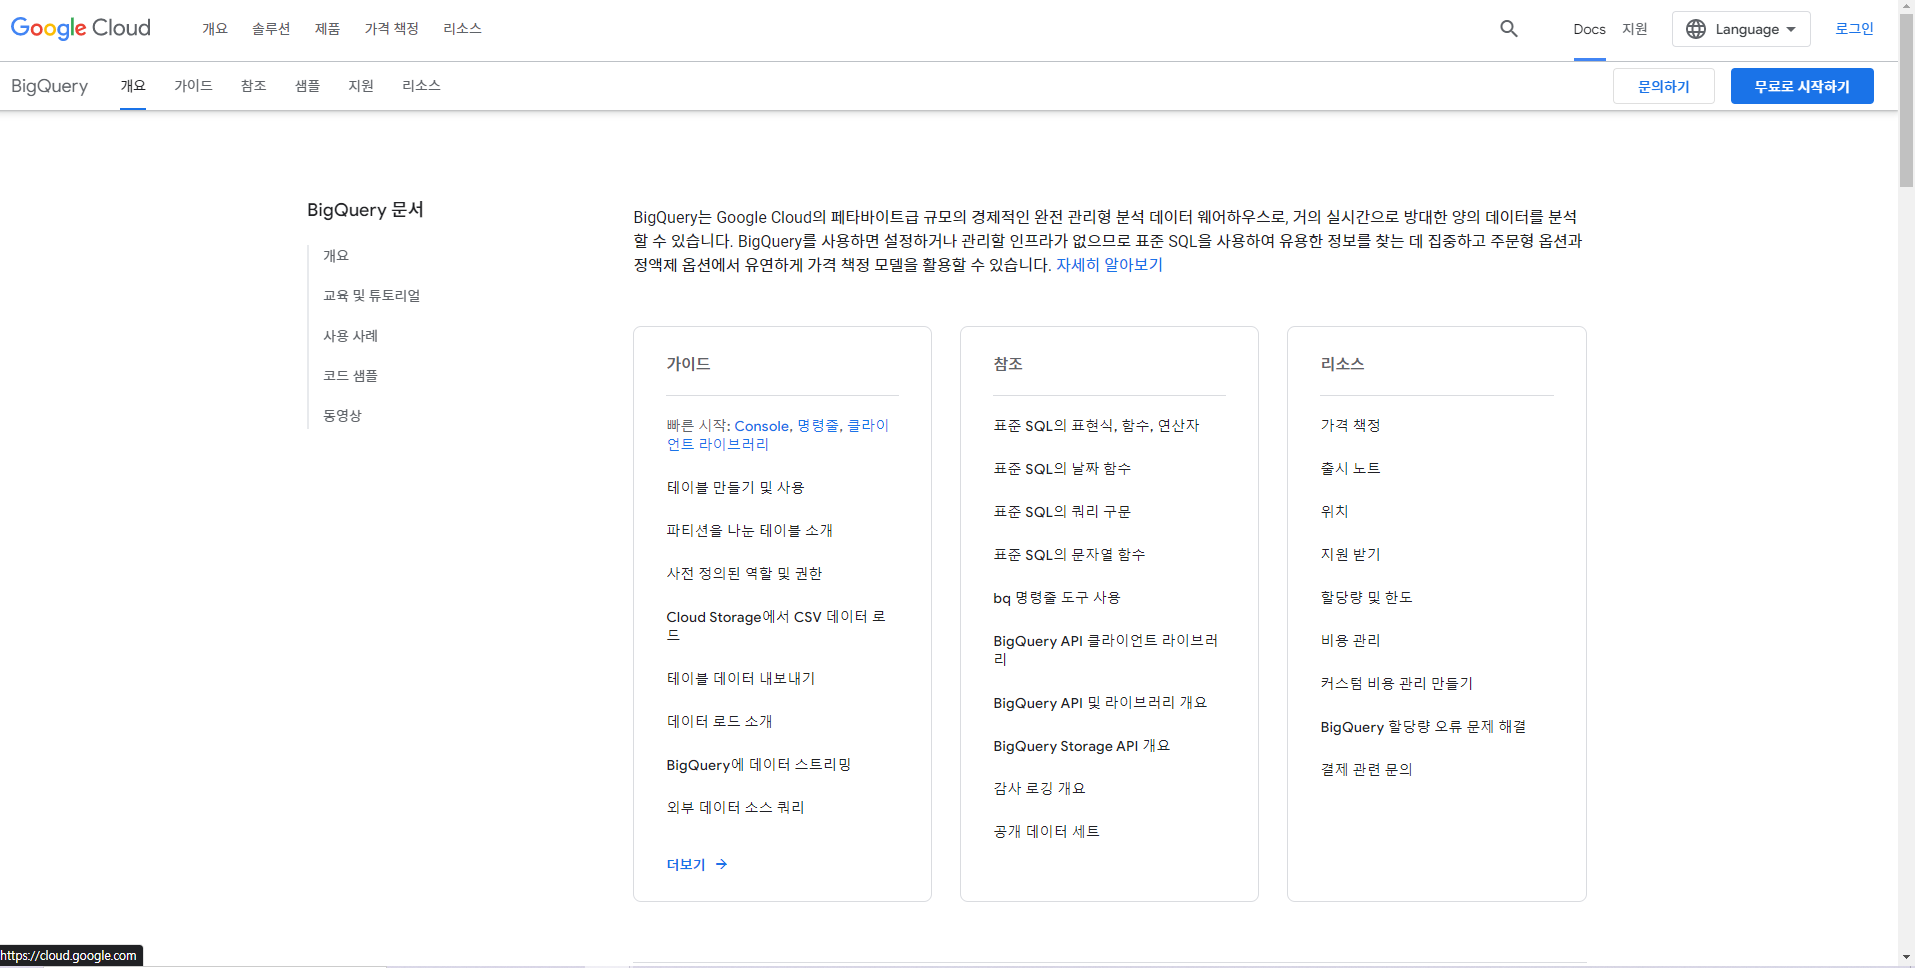Open BigQuery에 데이터 스트리밍 guide
1915x968 pixels.
[758, 765]
